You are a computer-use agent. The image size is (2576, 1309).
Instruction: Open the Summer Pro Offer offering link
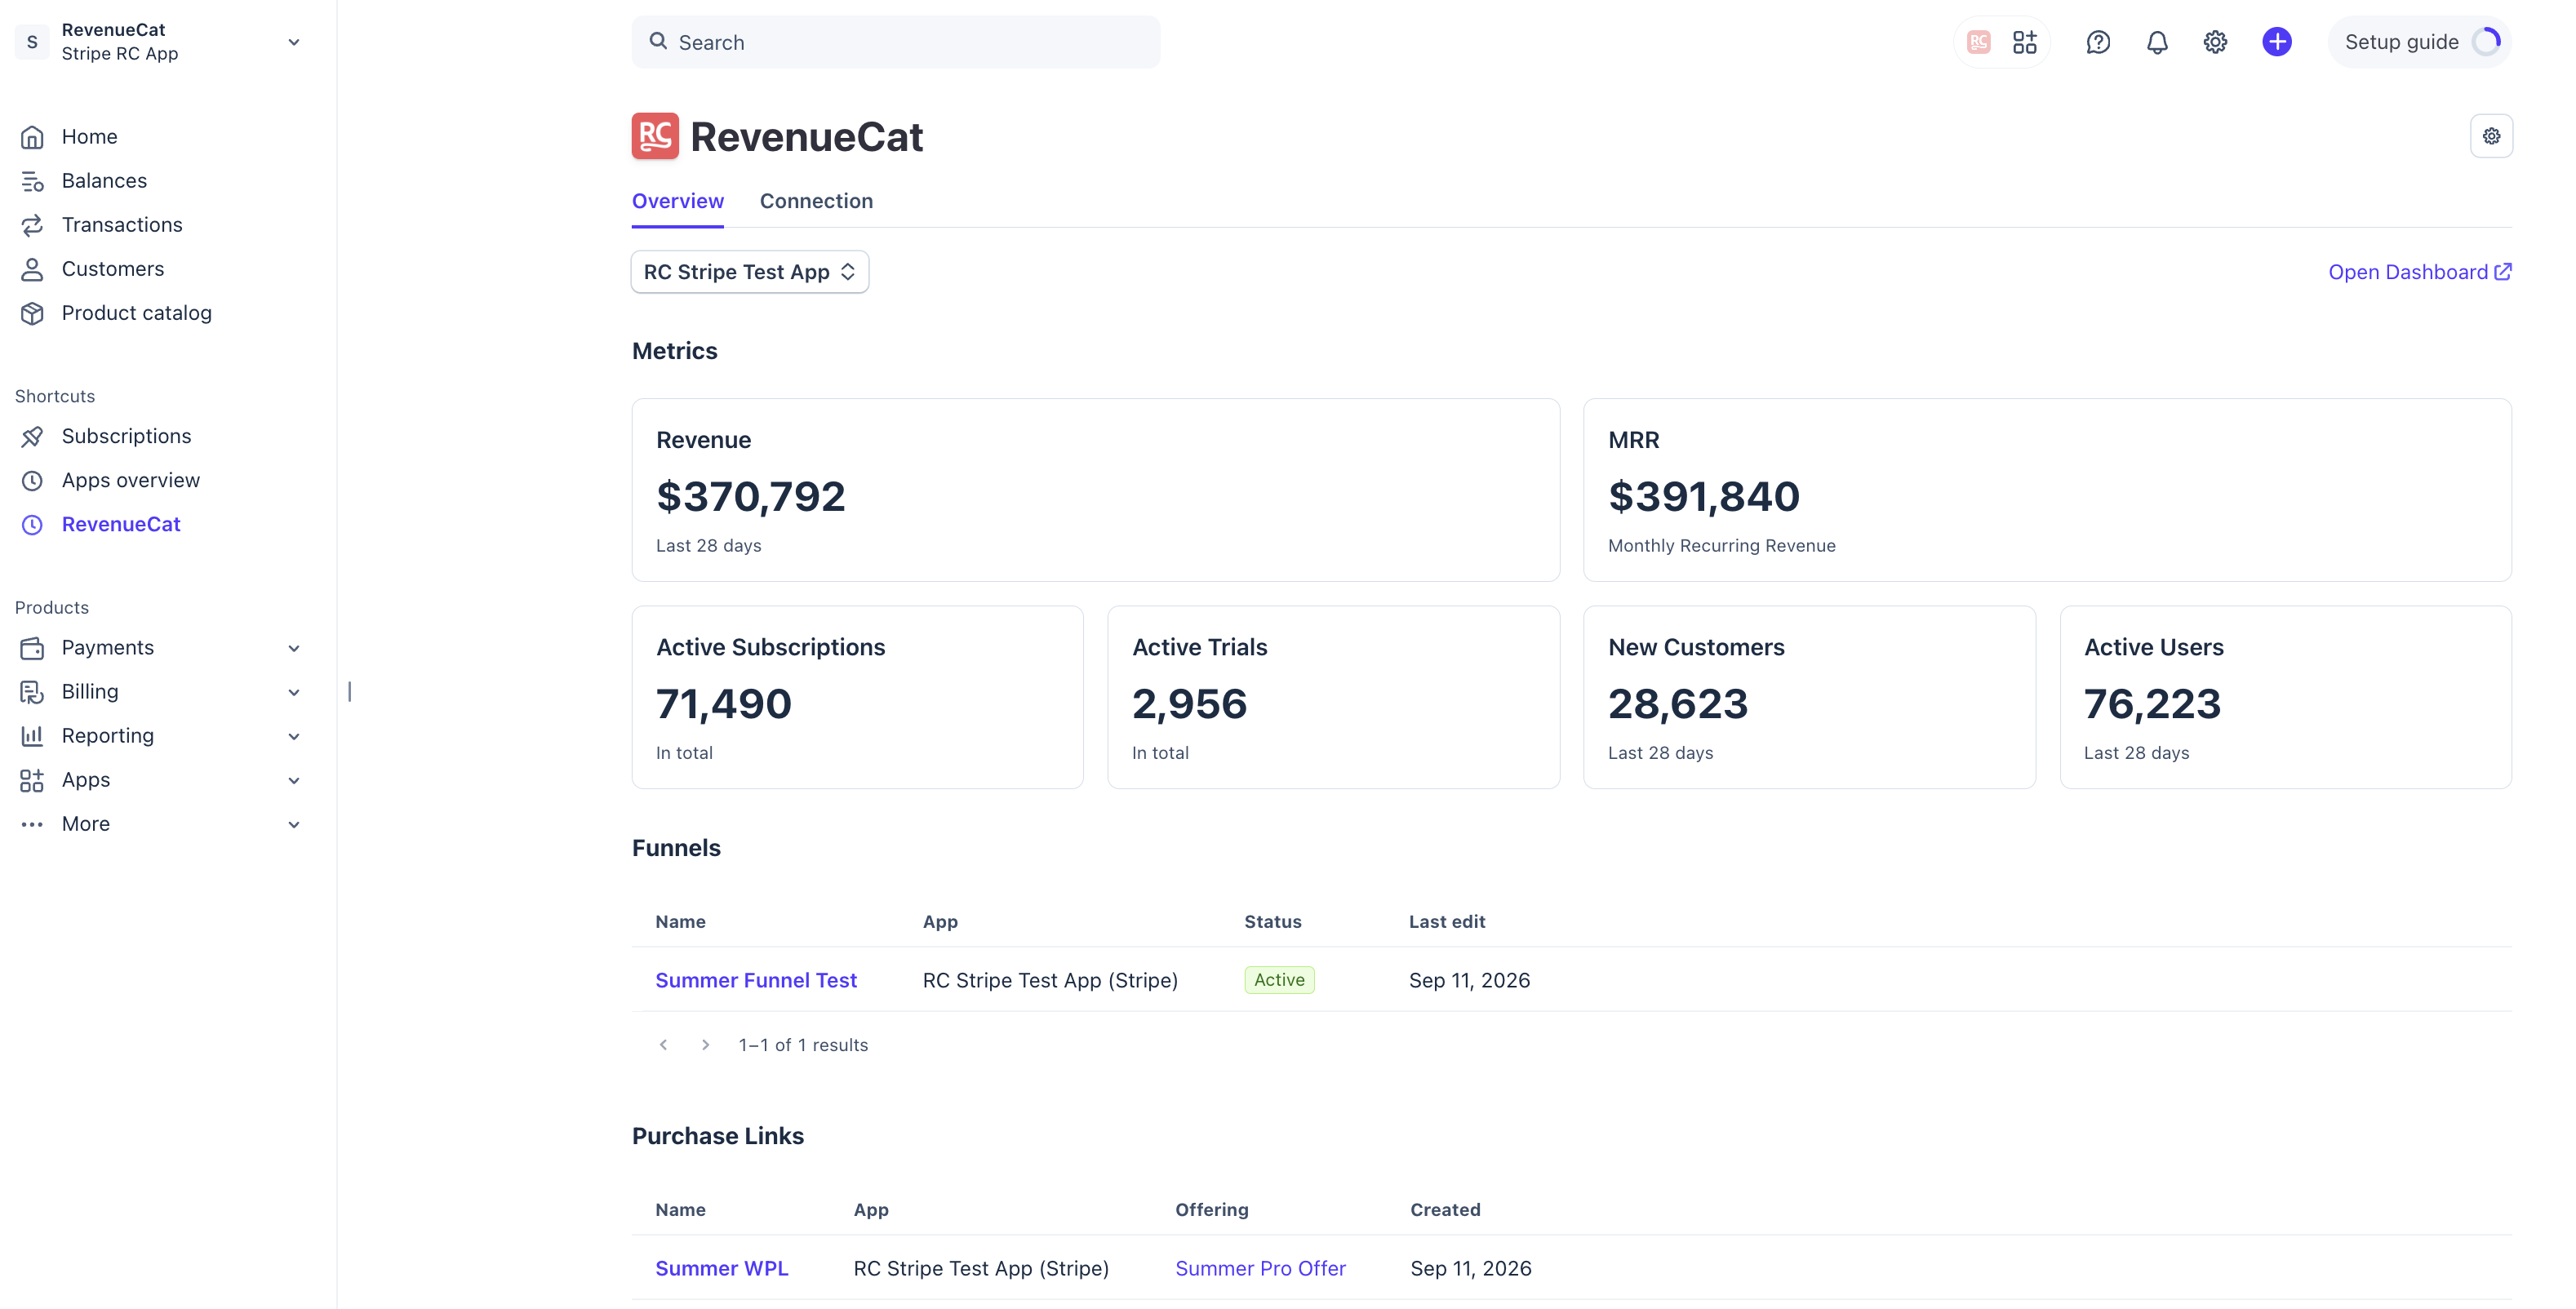[1260, 1268]
